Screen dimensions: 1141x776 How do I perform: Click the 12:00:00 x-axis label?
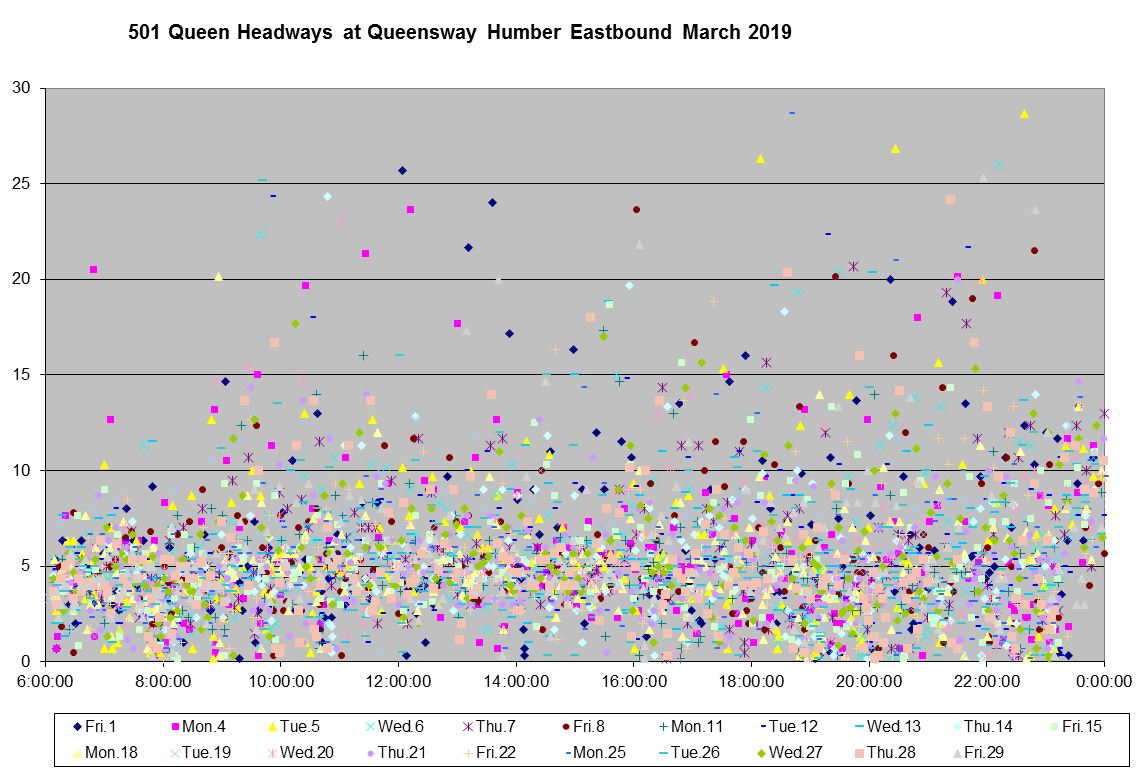click(398, 681)
